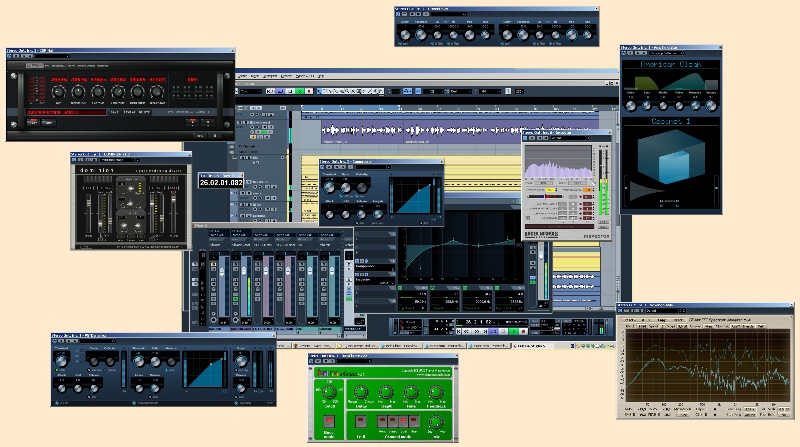Toggle first Control mode button in green plugin
Screen dimensions: 800x447
[383, 421]
